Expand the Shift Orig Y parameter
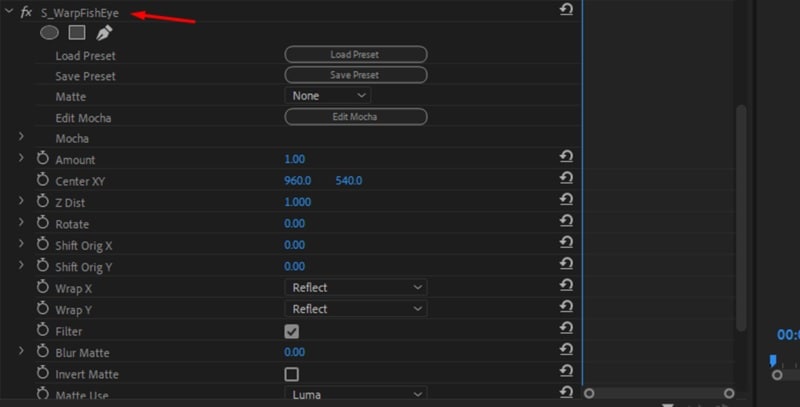800x407 pixels. (21, 265)
